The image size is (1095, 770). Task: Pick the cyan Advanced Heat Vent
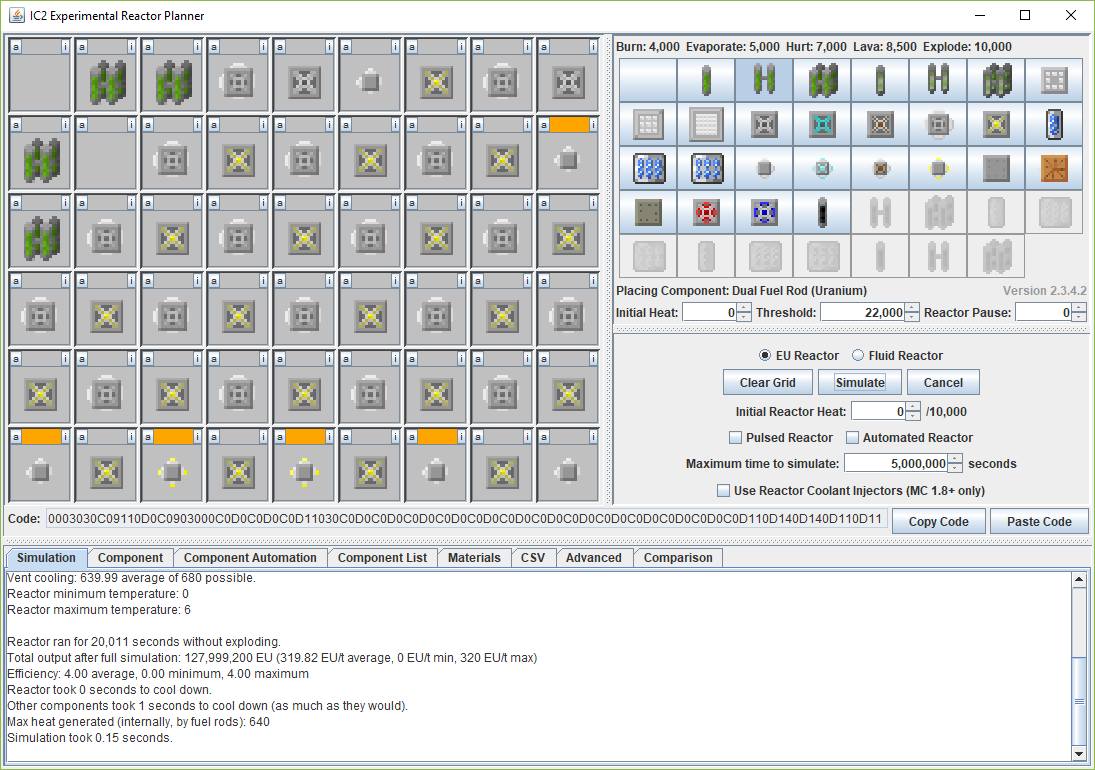(823, 123)
